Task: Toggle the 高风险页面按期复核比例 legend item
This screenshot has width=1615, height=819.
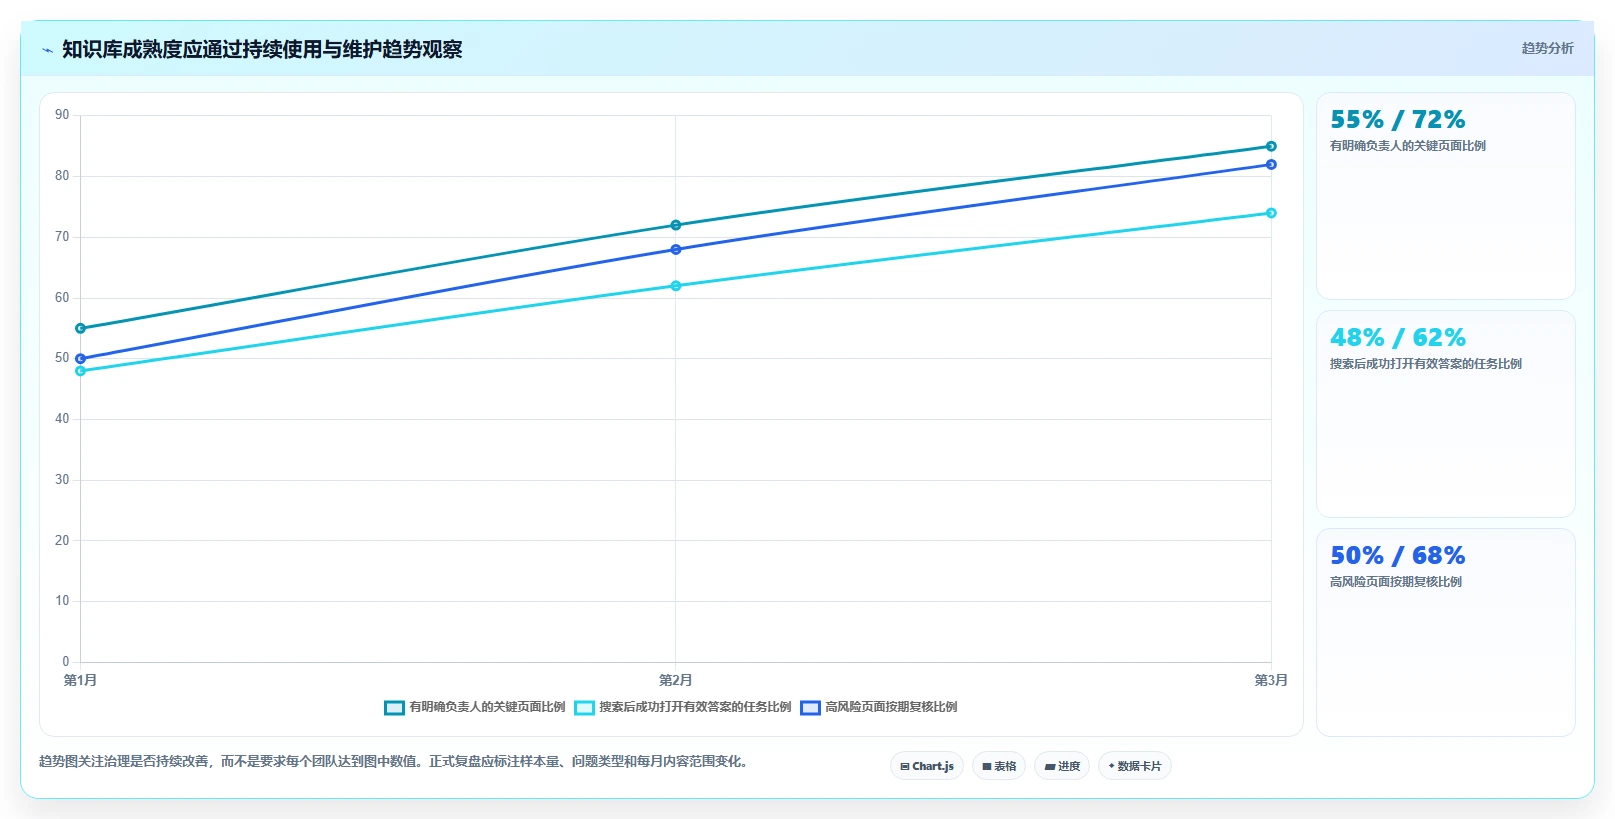Action: pyautogui.click(x=879, y=707)
